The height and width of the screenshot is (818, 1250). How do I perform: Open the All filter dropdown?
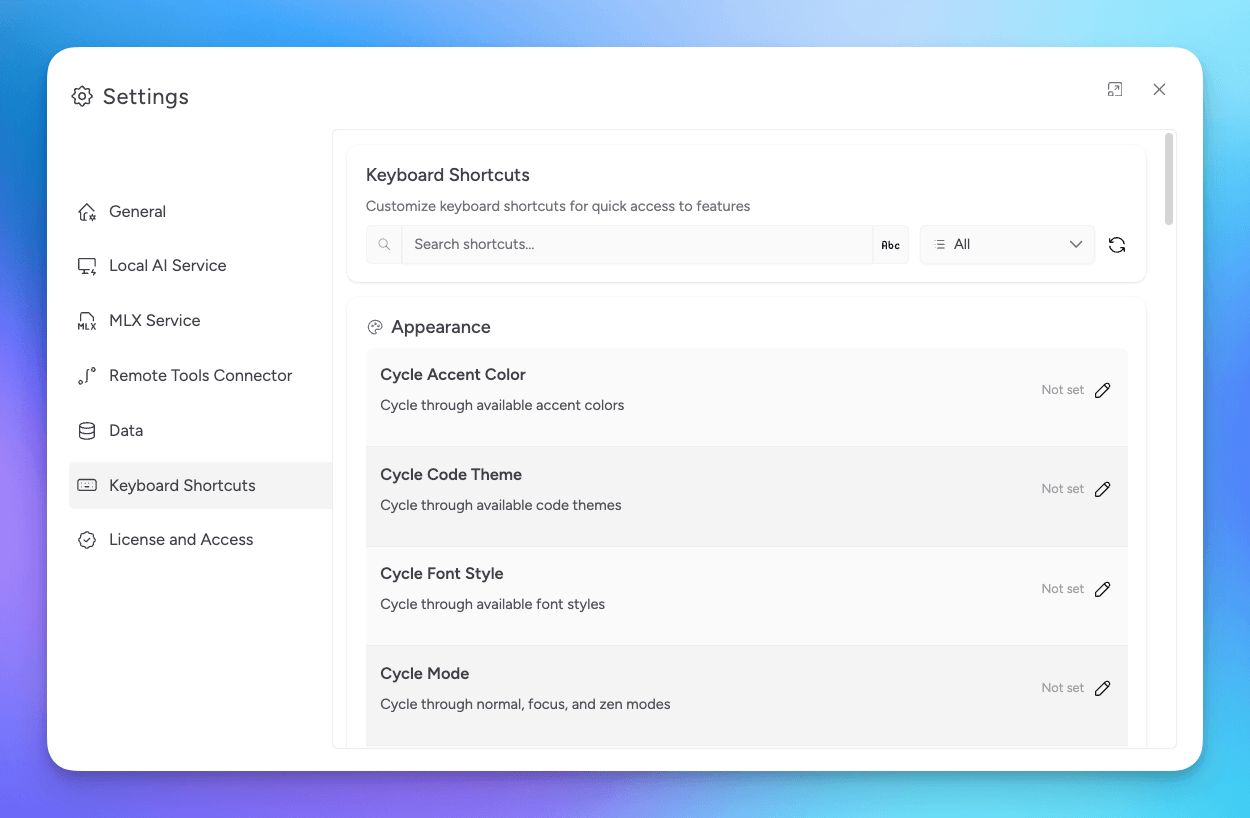coord(1007,244)
